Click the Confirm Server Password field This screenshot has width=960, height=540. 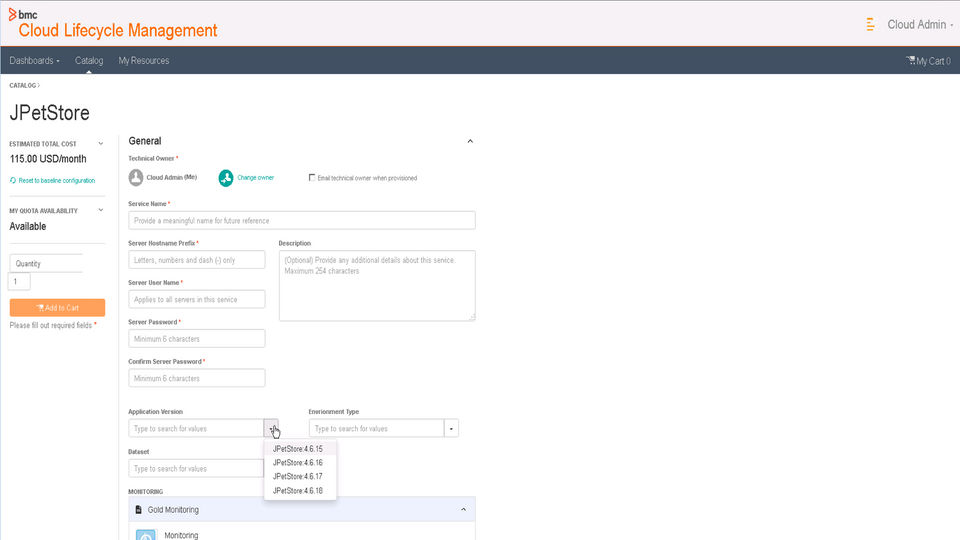click(197, 378)
